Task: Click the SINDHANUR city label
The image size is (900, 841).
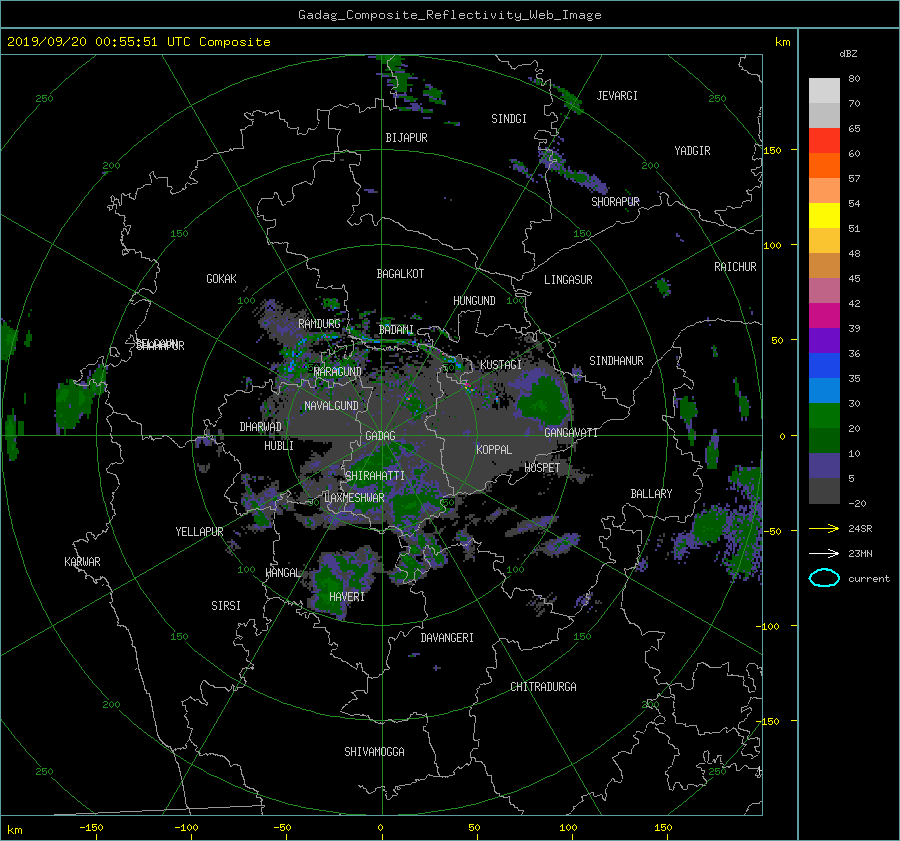Action: point(616,361)
